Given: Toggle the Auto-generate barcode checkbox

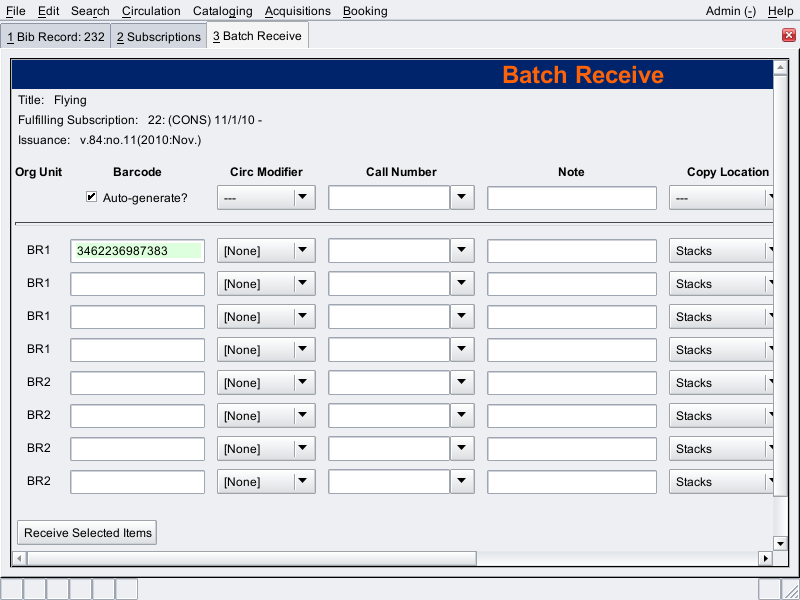Looking at the screenshot, I should point(92,198).
